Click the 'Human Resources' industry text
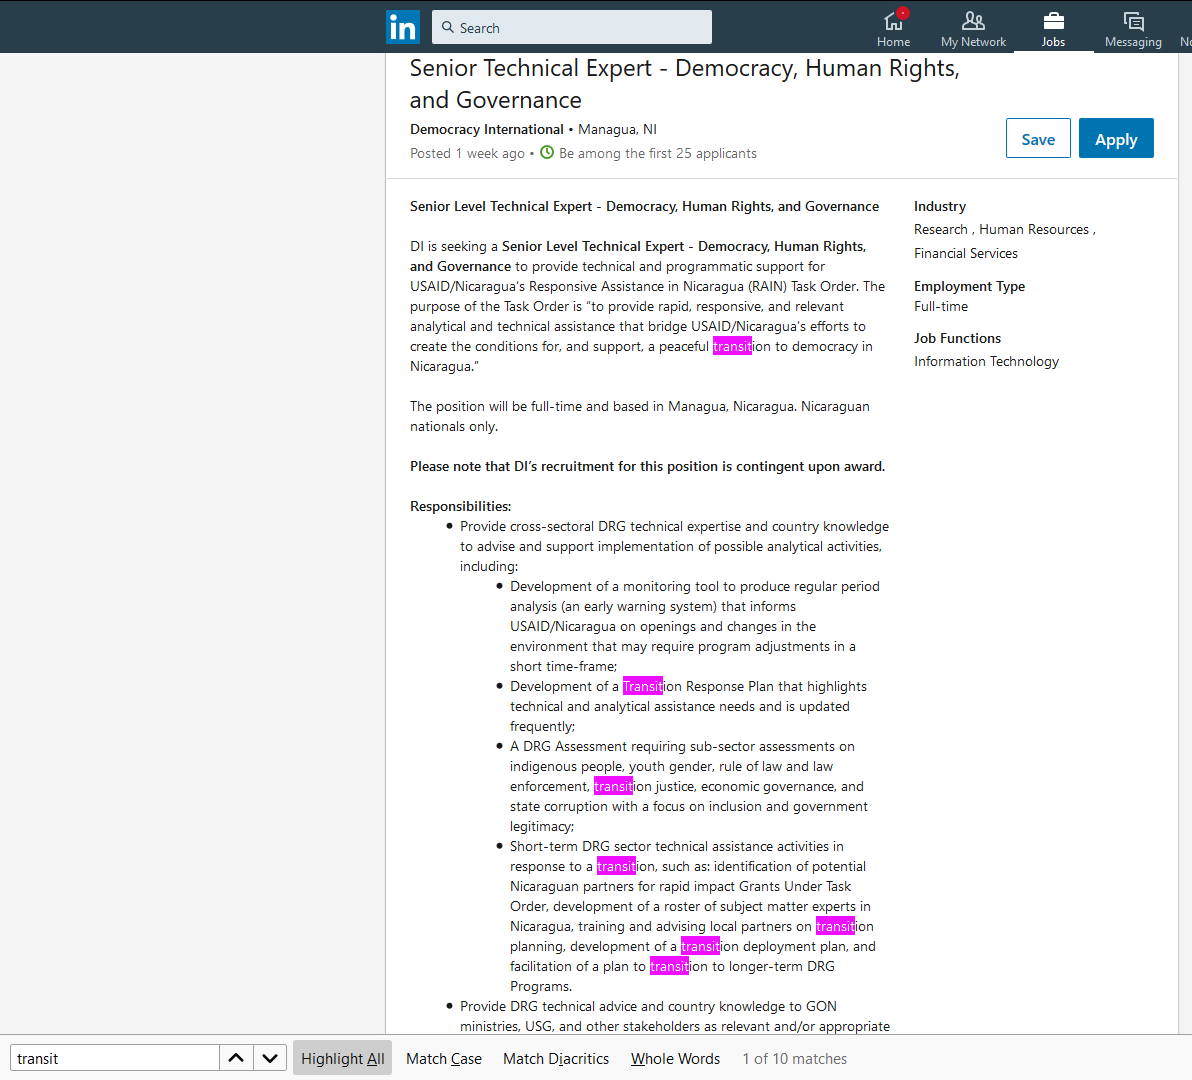This screenshot has height=1080, width=1192. (1034, 230)
